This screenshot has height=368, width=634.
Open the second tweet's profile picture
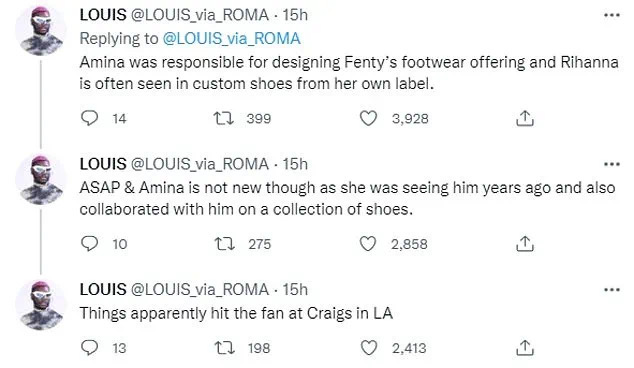pos(40,180)
